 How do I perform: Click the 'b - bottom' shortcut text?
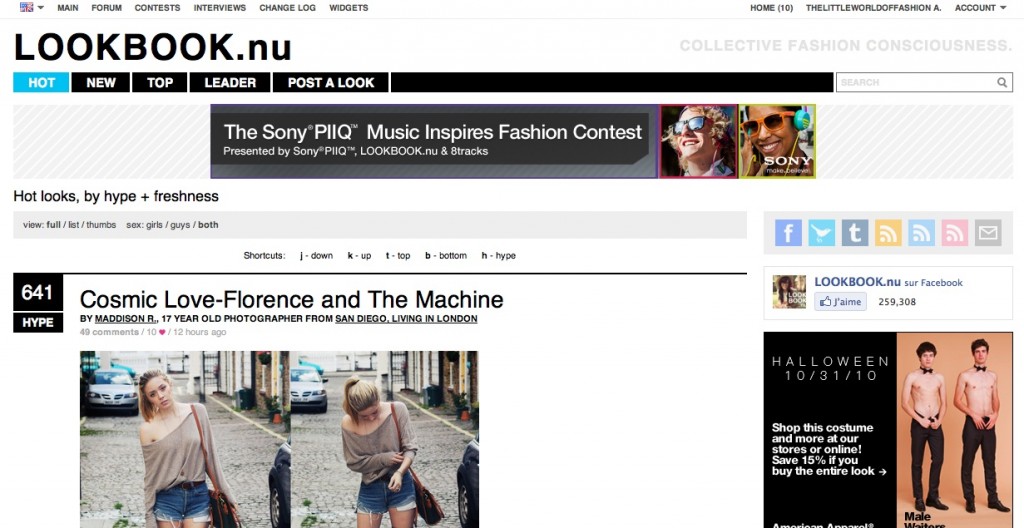(x=445, y=256)
